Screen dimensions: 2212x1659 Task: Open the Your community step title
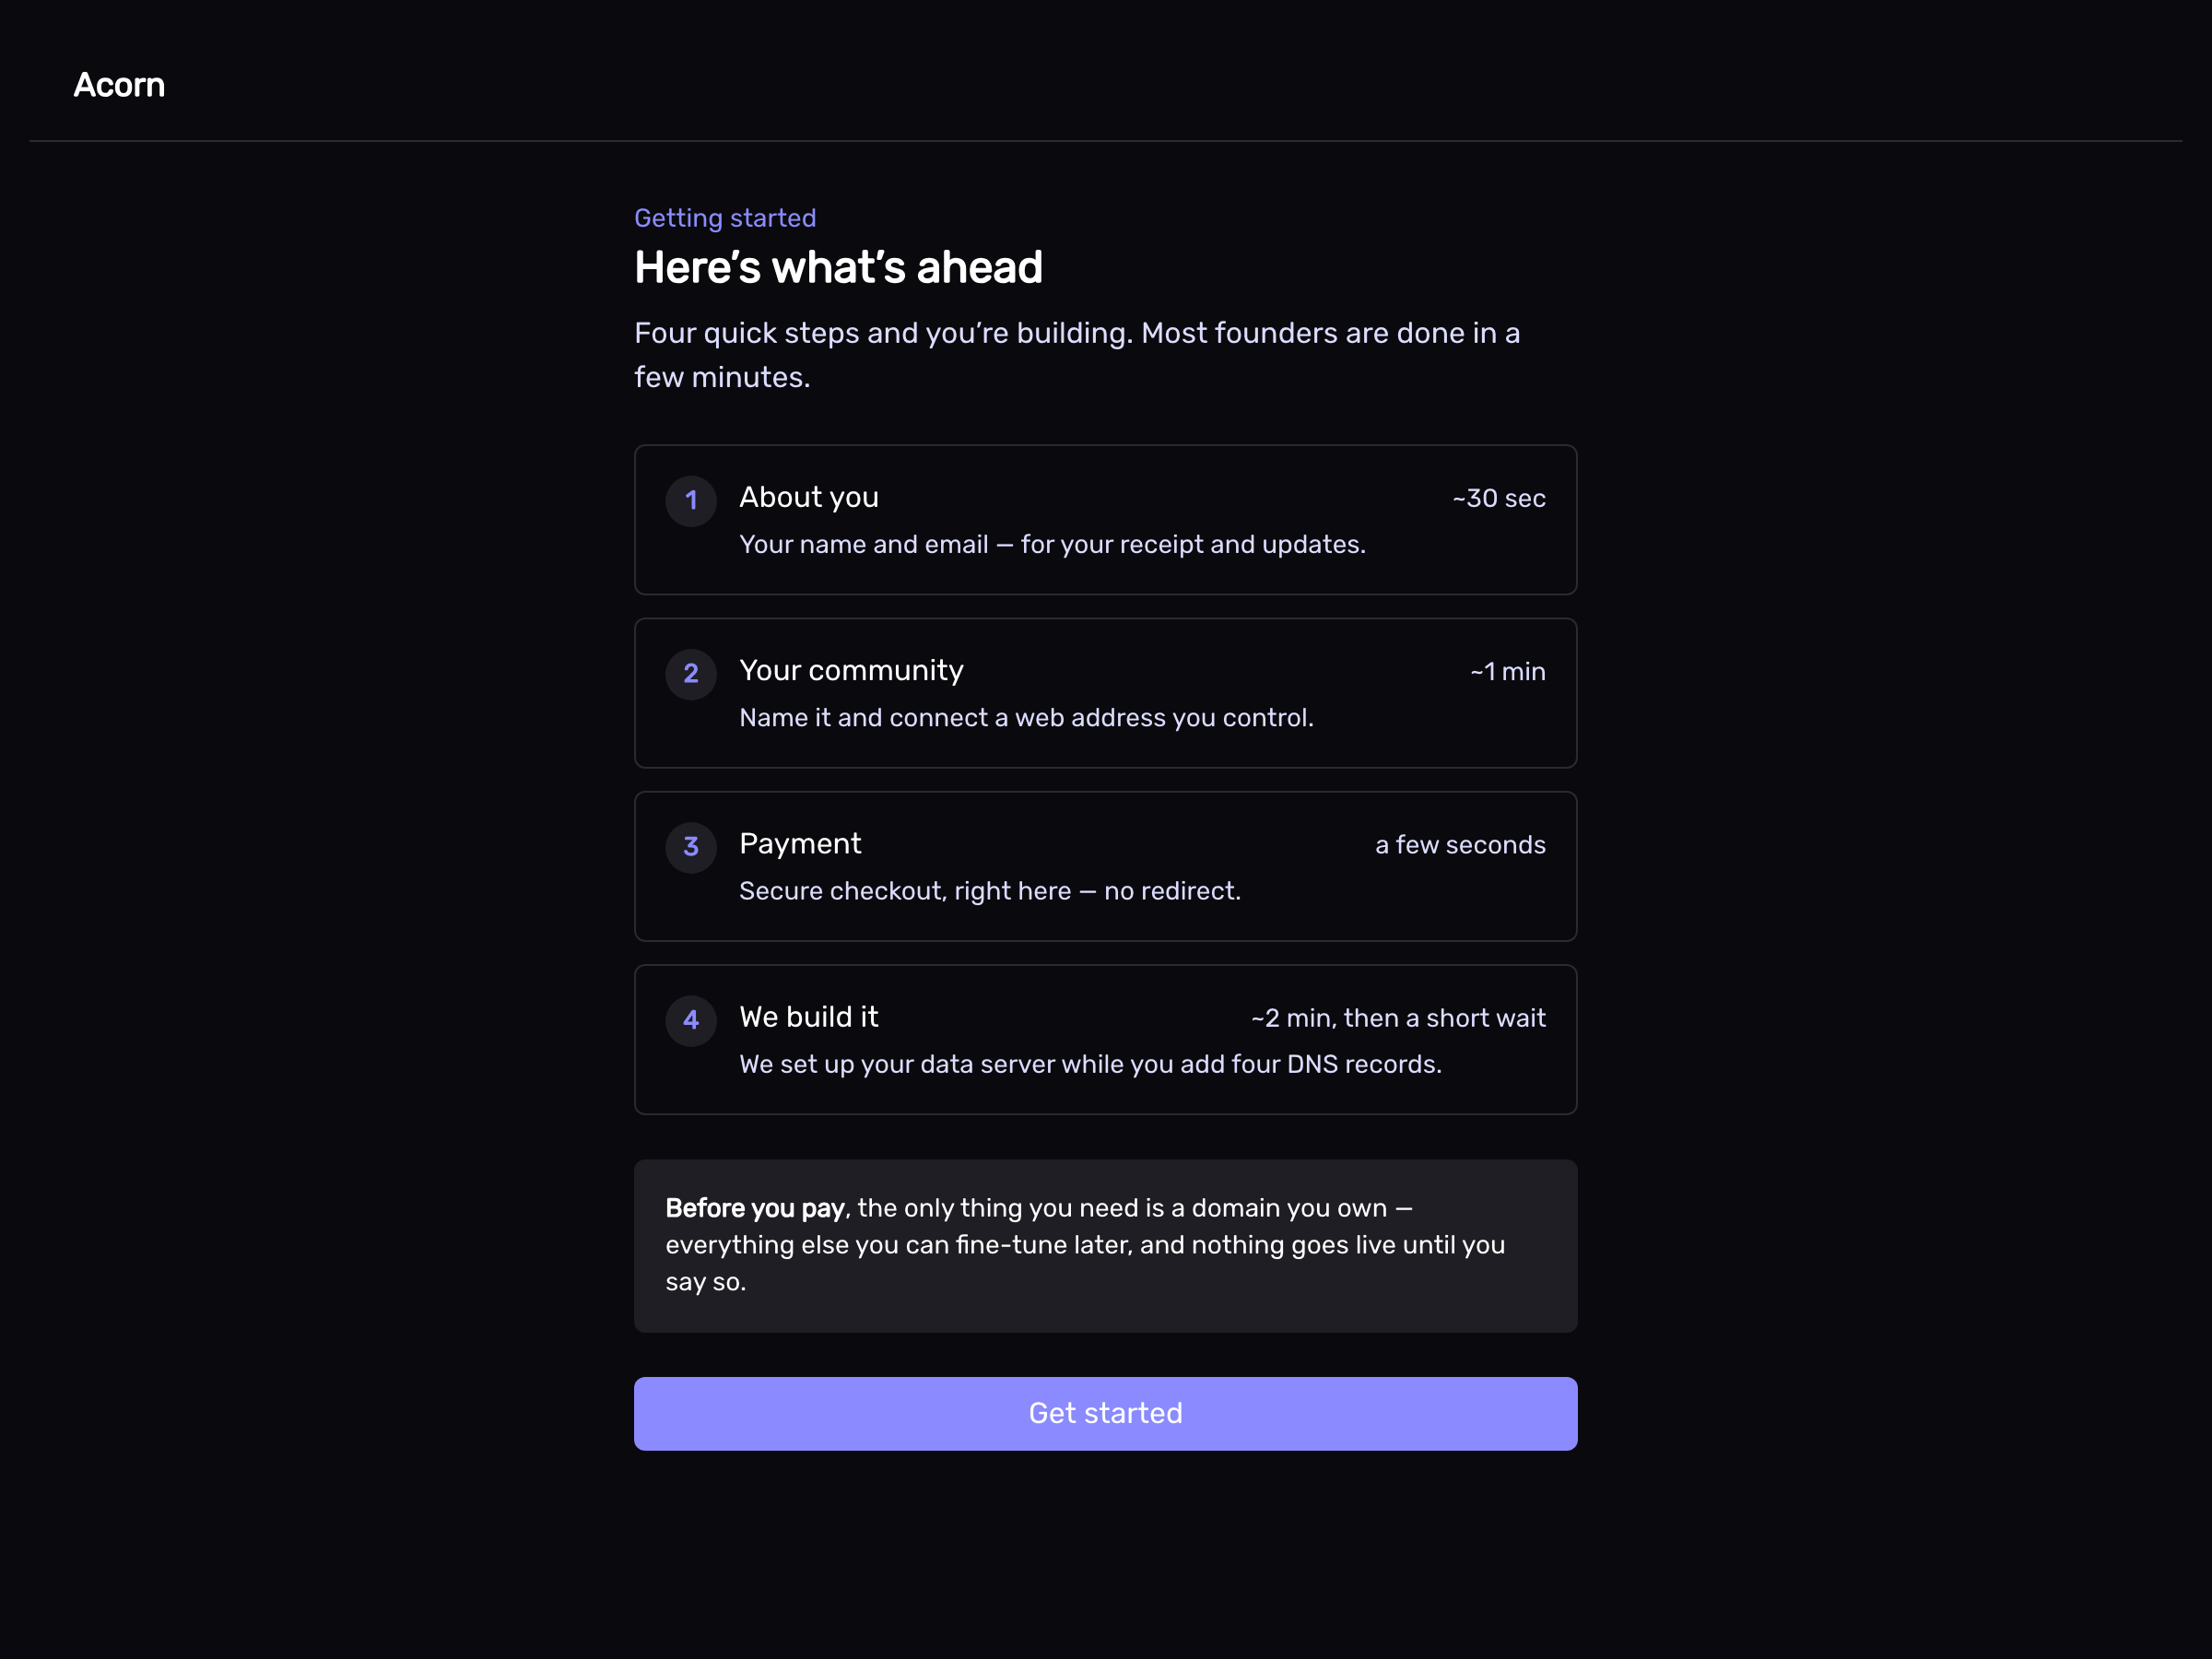pos(851,670)
